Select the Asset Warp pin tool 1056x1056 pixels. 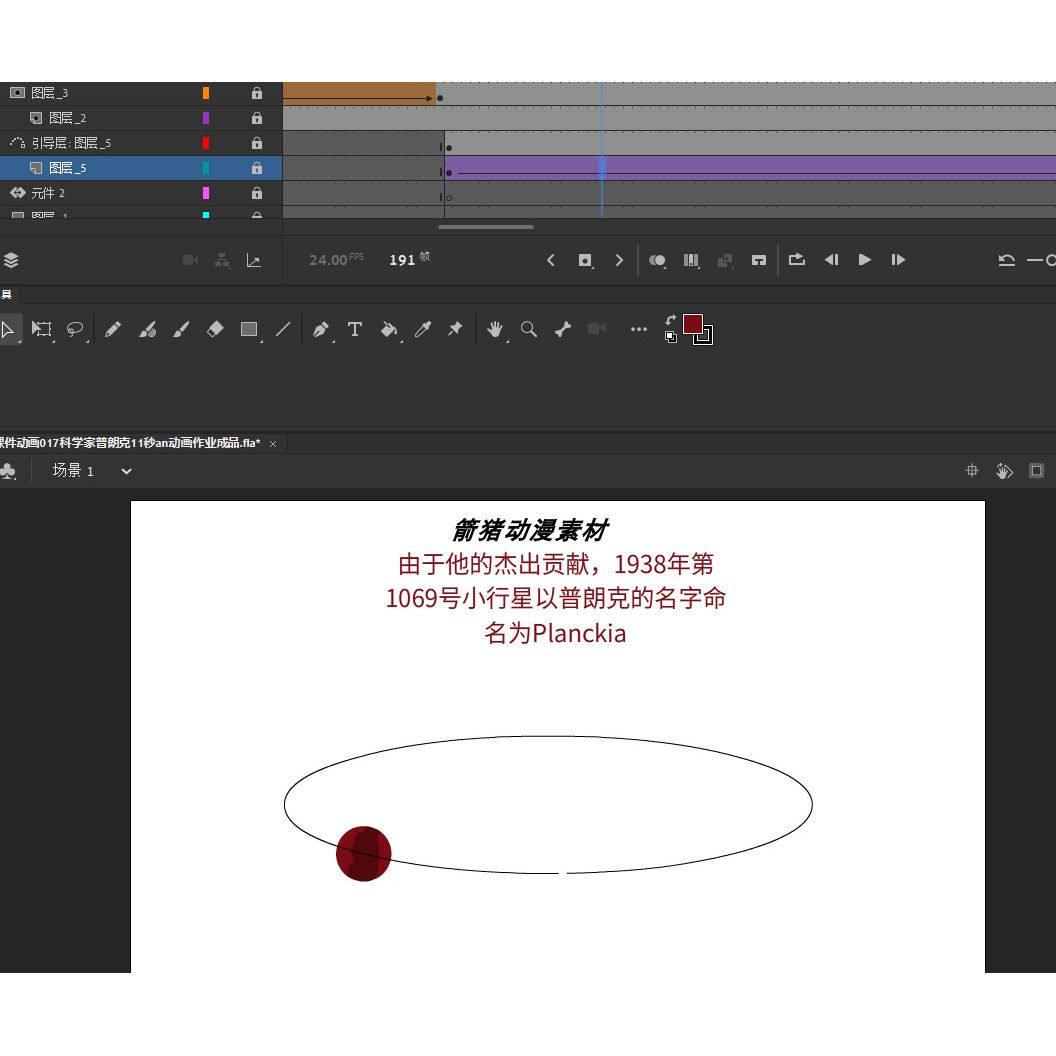point(456,329)
